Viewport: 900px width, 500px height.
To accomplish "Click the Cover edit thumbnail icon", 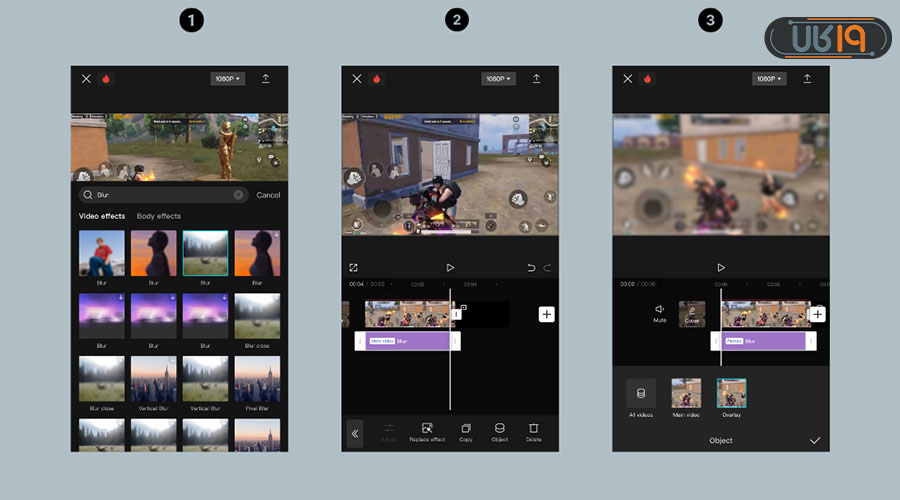I will point(692,314).
